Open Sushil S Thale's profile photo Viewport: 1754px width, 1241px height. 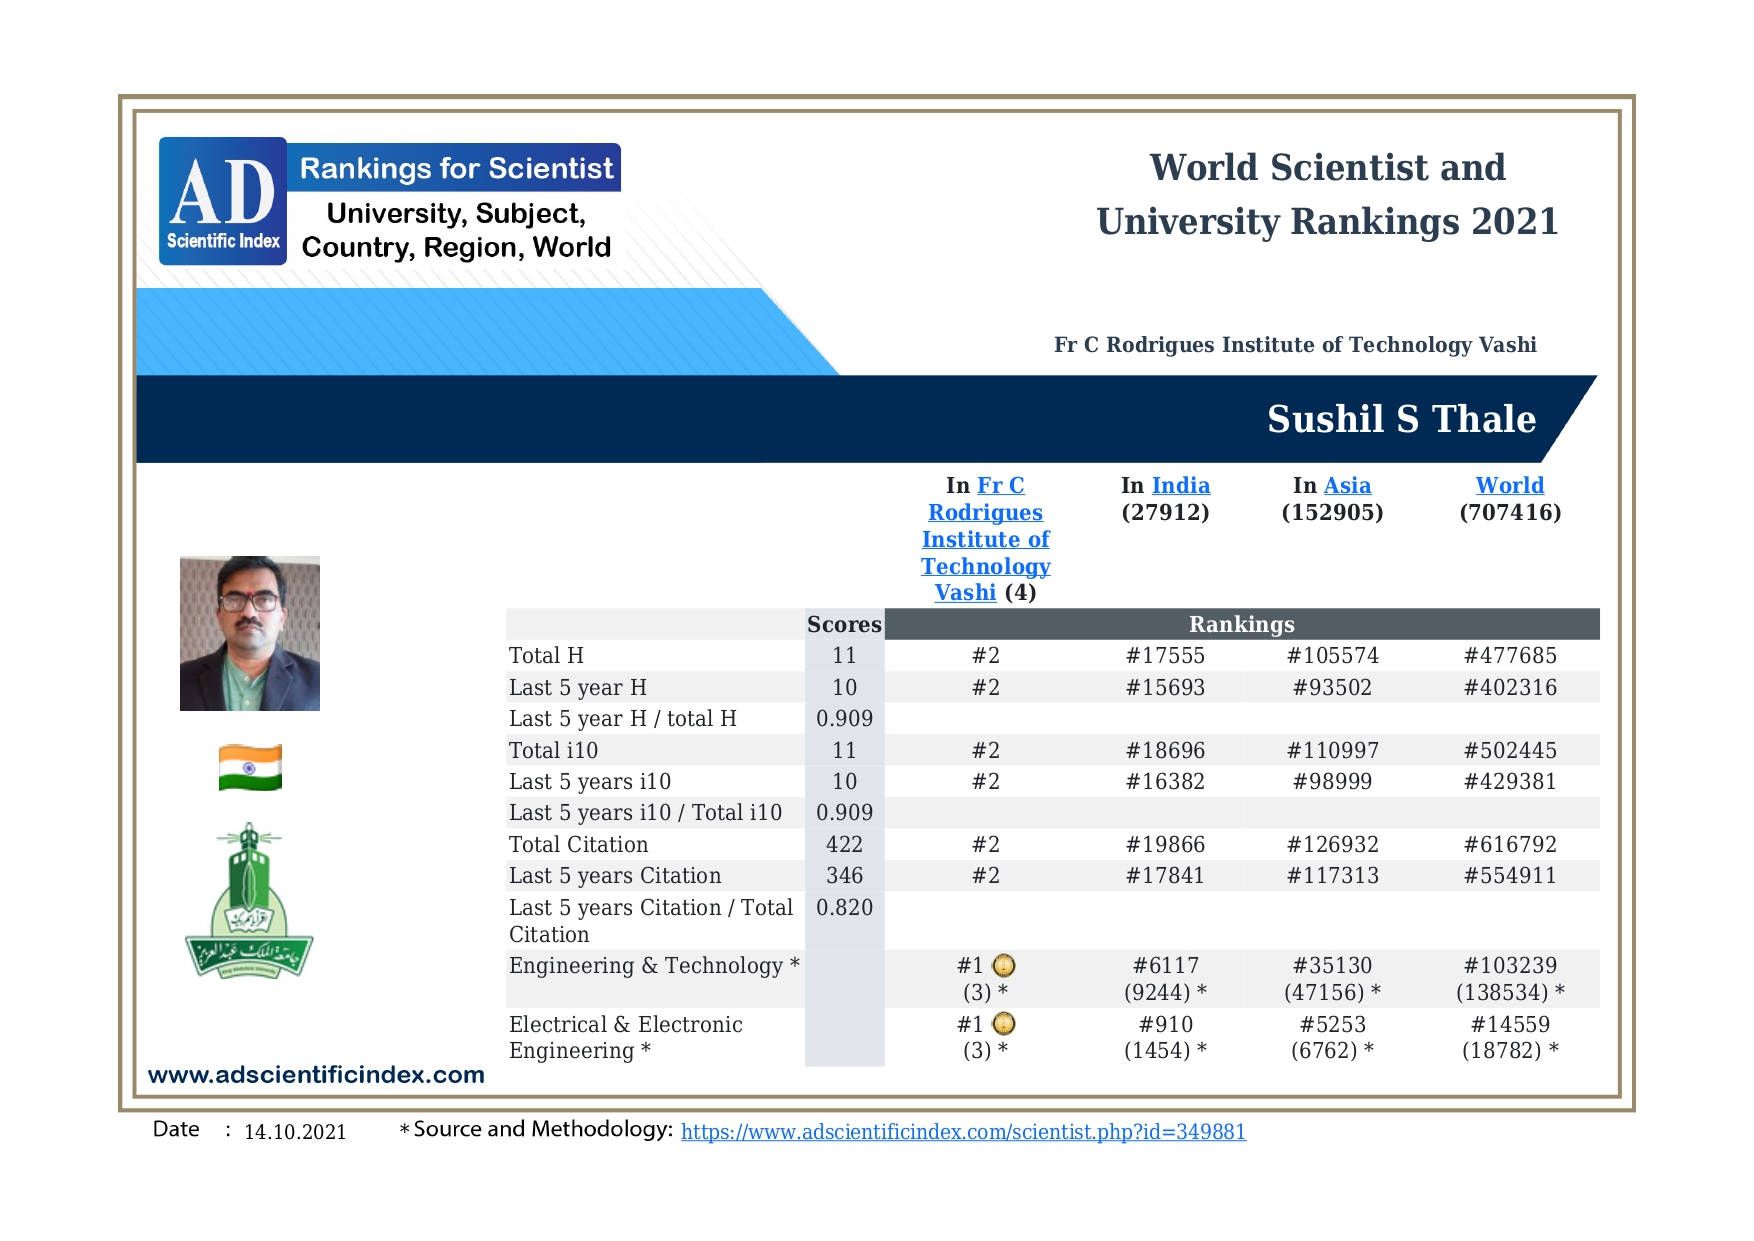(250, 633)
